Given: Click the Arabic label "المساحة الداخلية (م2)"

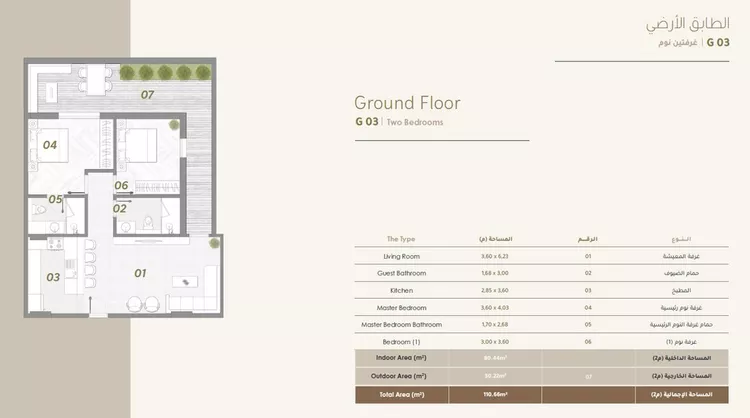Looking at the screenshot, I should 682,358.
